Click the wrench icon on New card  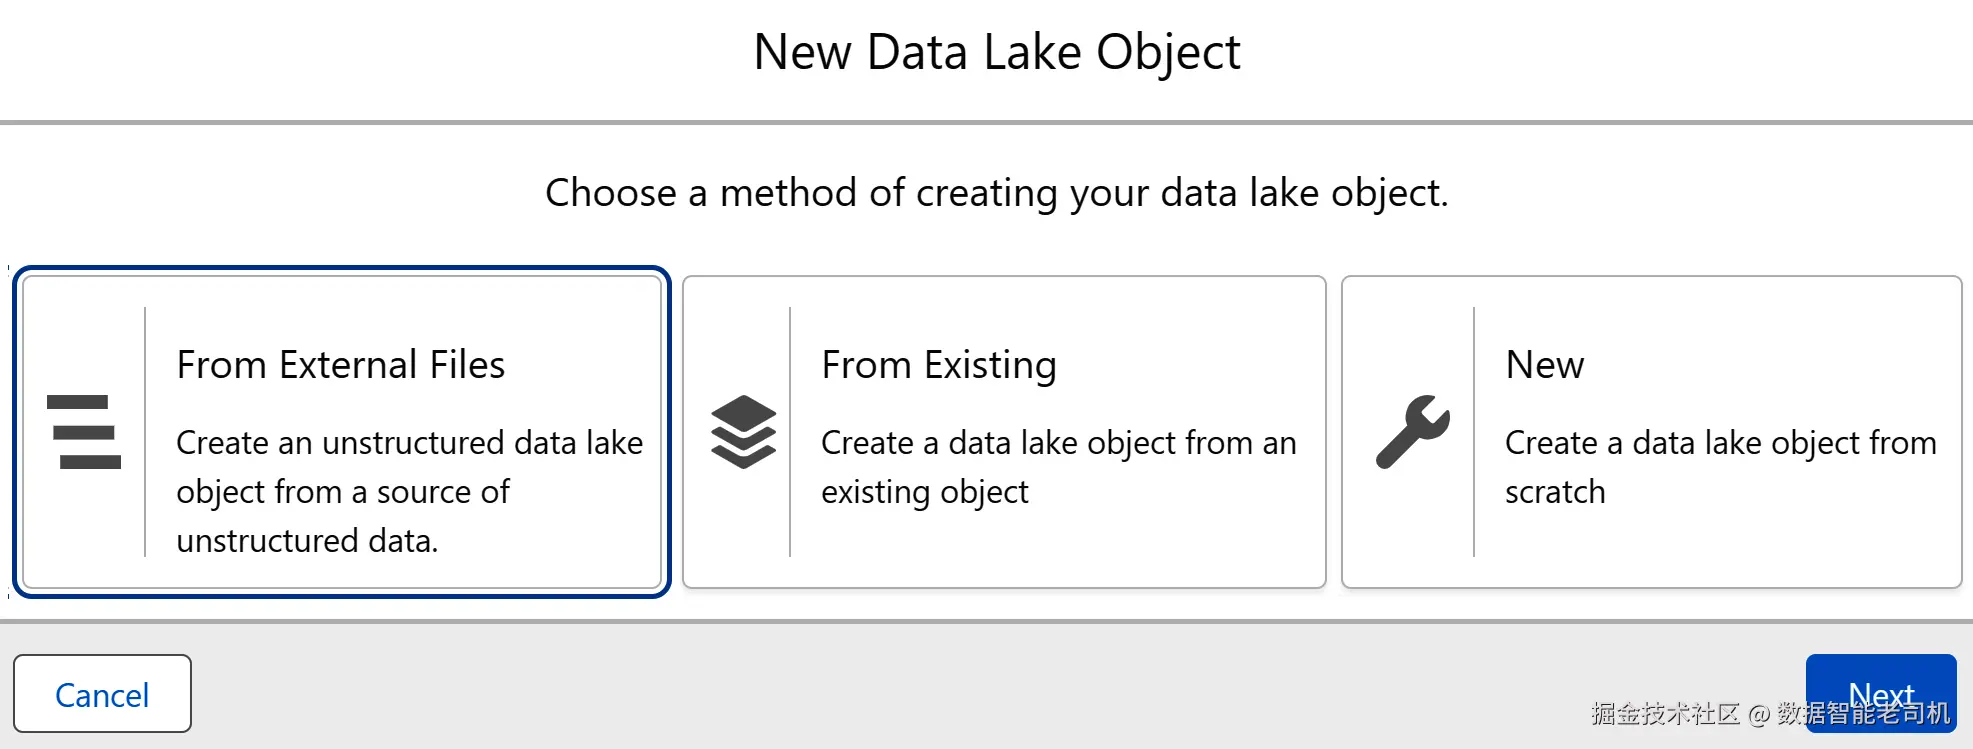point(1412,432)
